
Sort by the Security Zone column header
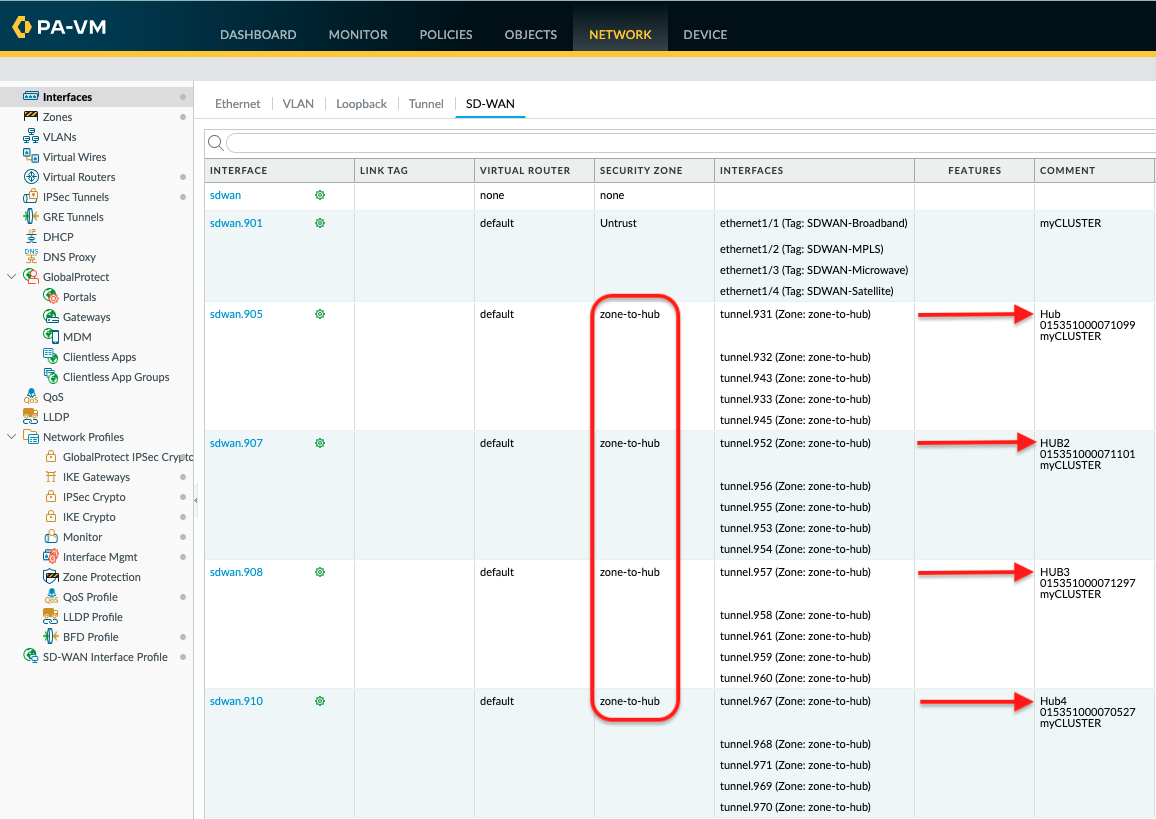click(641, 171)
